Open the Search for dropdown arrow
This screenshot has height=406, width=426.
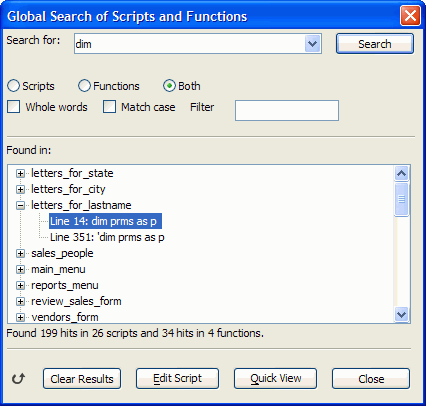click(x=312, y=44)
